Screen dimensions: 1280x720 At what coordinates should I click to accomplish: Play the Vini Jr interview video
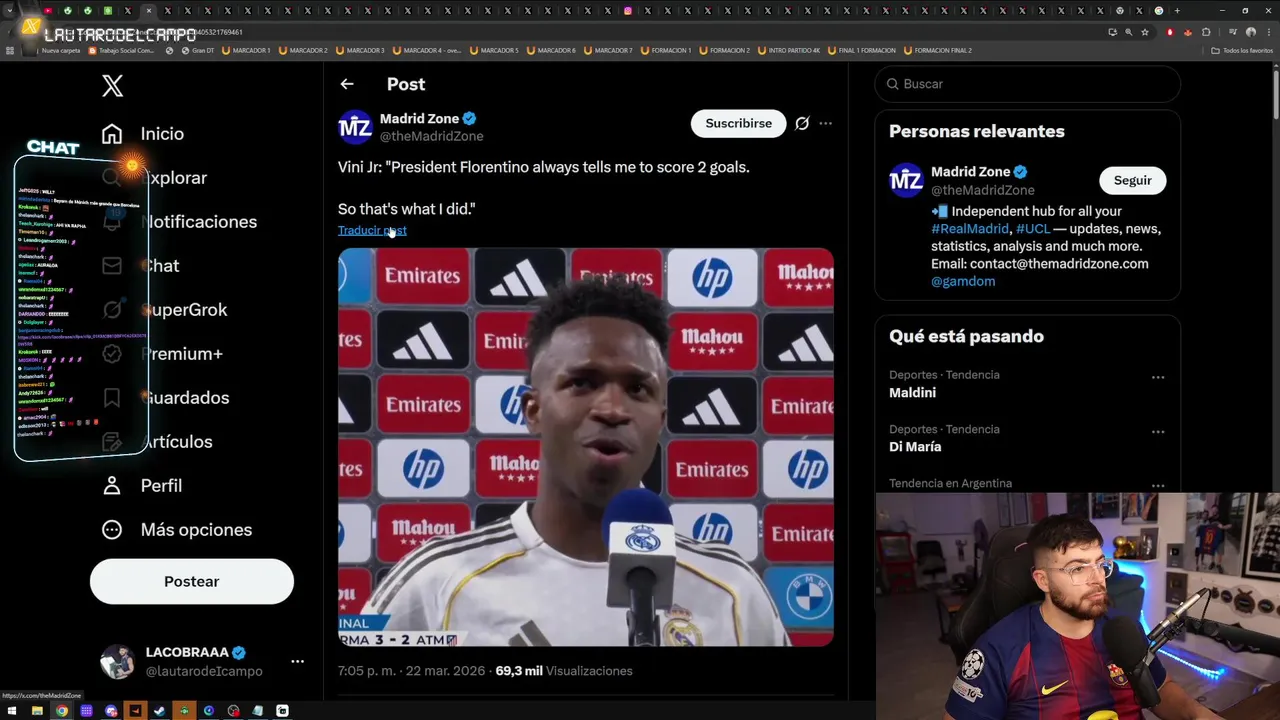(586, 447)
